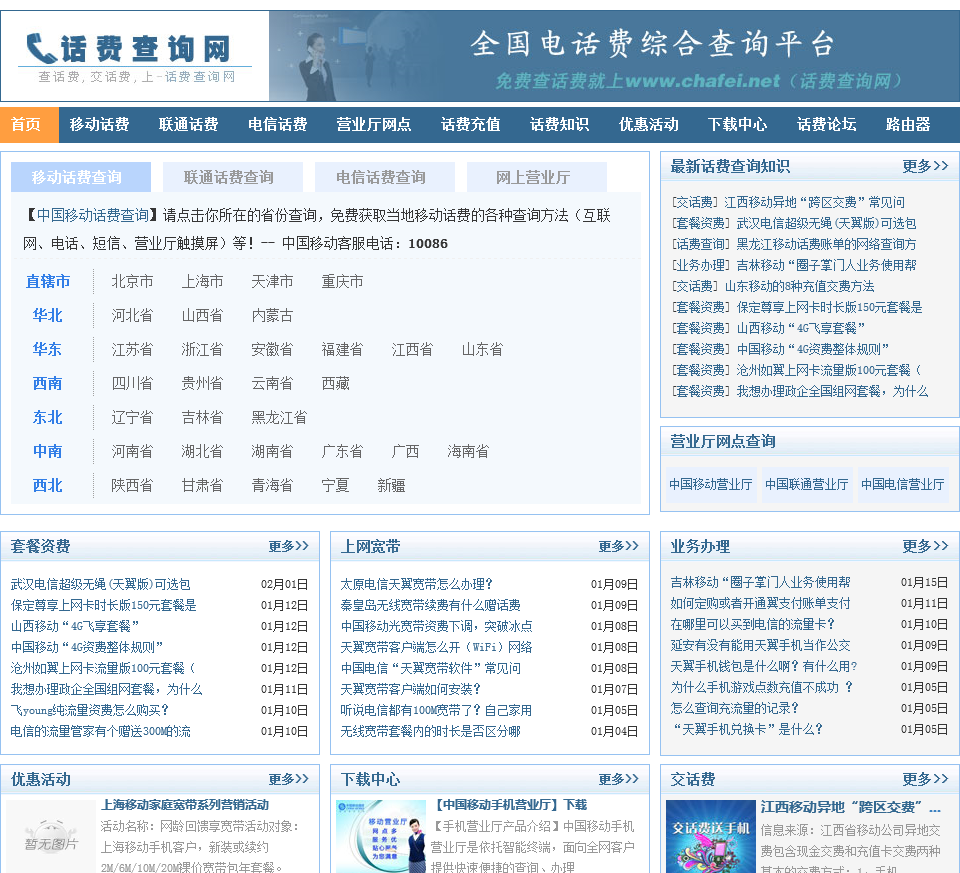Choose 四川省 in the 西南 row
Screen dimensions: 960x873
pyautogui.click(x=132, y=384)
